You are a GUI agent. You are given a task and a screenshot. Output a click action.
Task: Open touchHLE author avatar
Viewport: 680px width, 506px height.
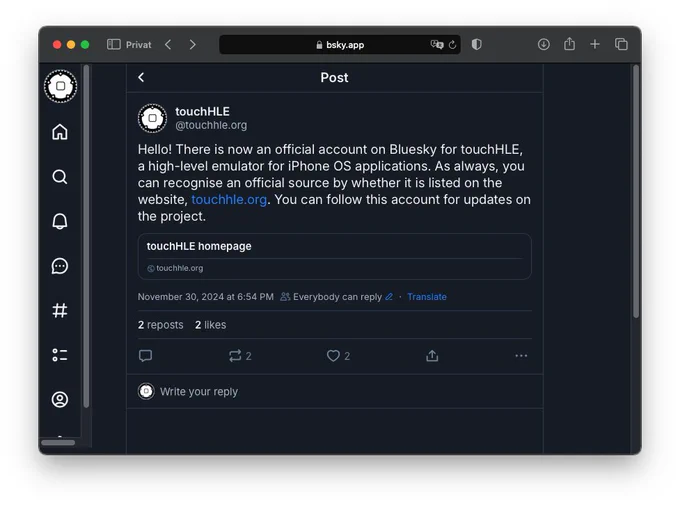(152, 118)
